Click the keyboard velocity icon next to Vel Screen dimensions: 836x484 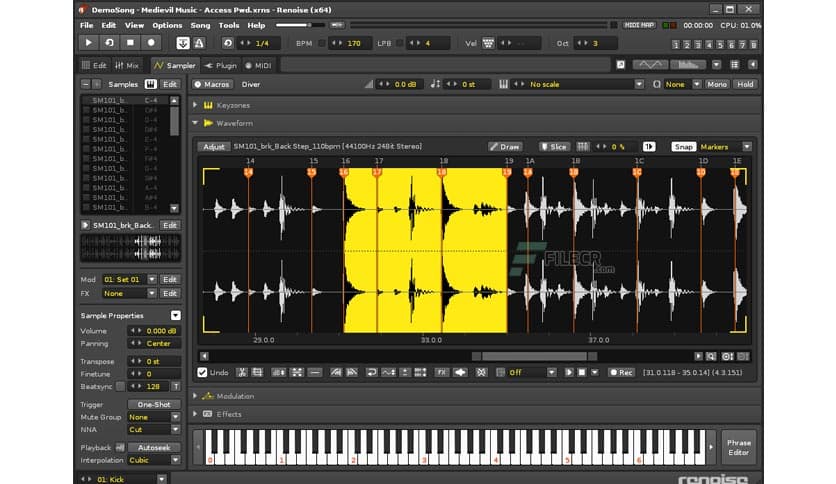tap(488, 43)
